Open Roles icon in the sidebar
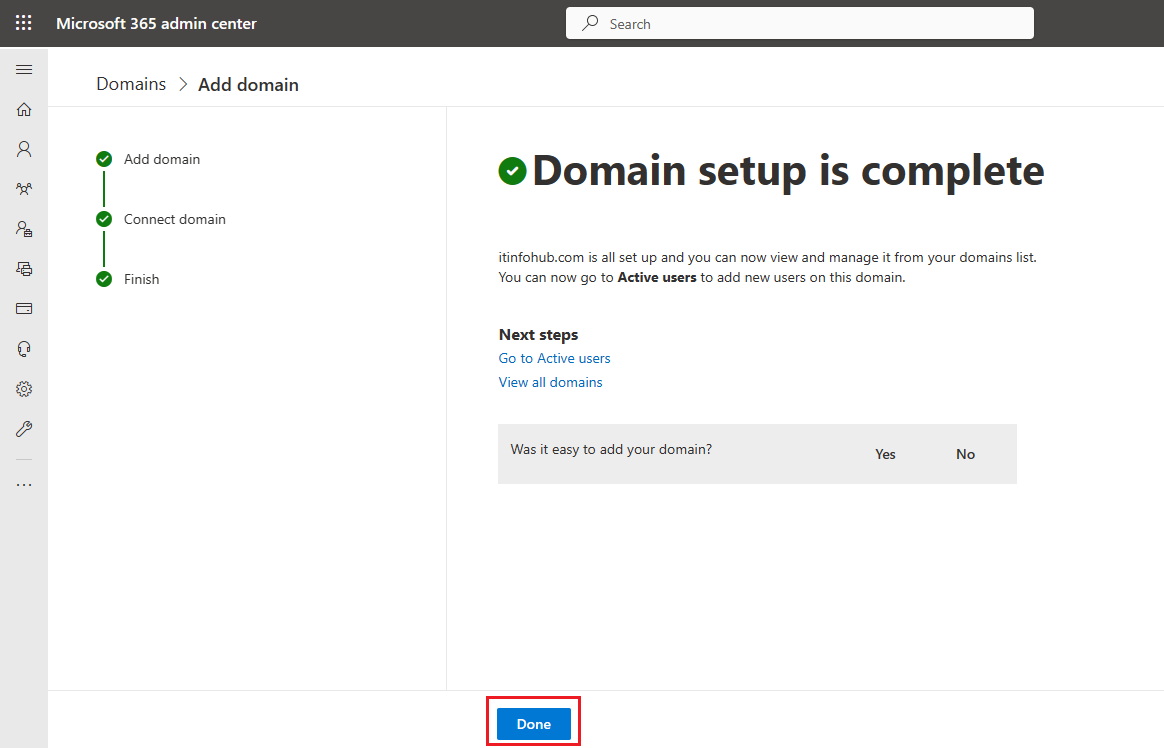This screenshot has width=1164, height=748. [24, 229]
